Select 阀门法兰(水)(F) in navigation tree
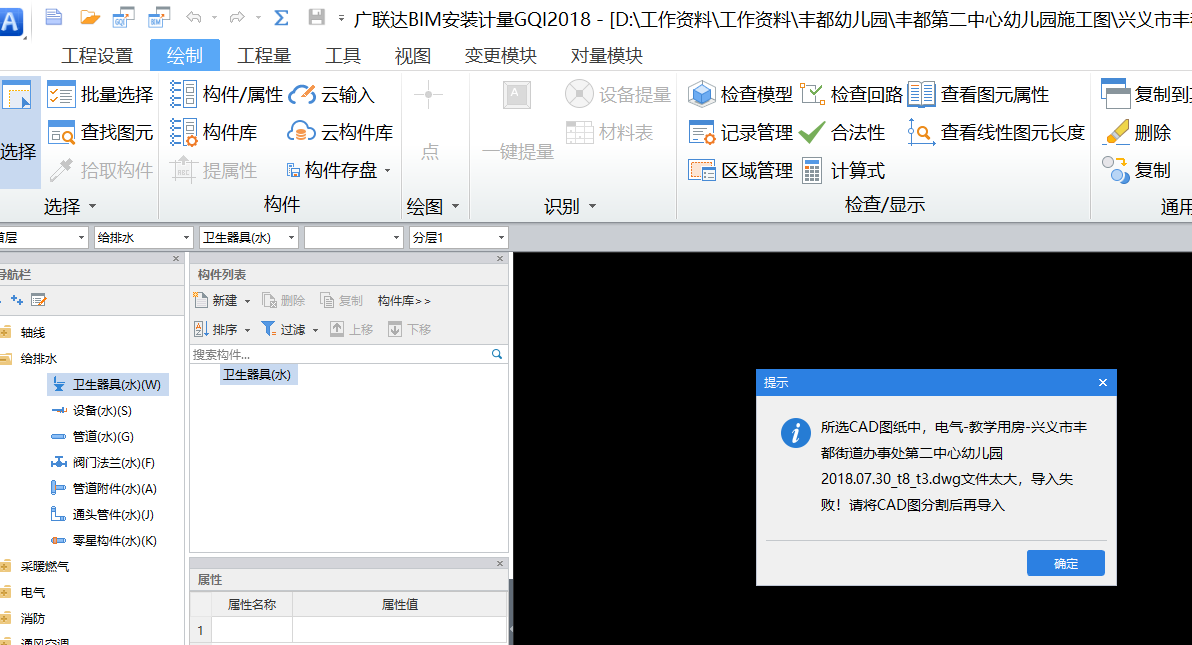1192x645 pixels. 103,462
